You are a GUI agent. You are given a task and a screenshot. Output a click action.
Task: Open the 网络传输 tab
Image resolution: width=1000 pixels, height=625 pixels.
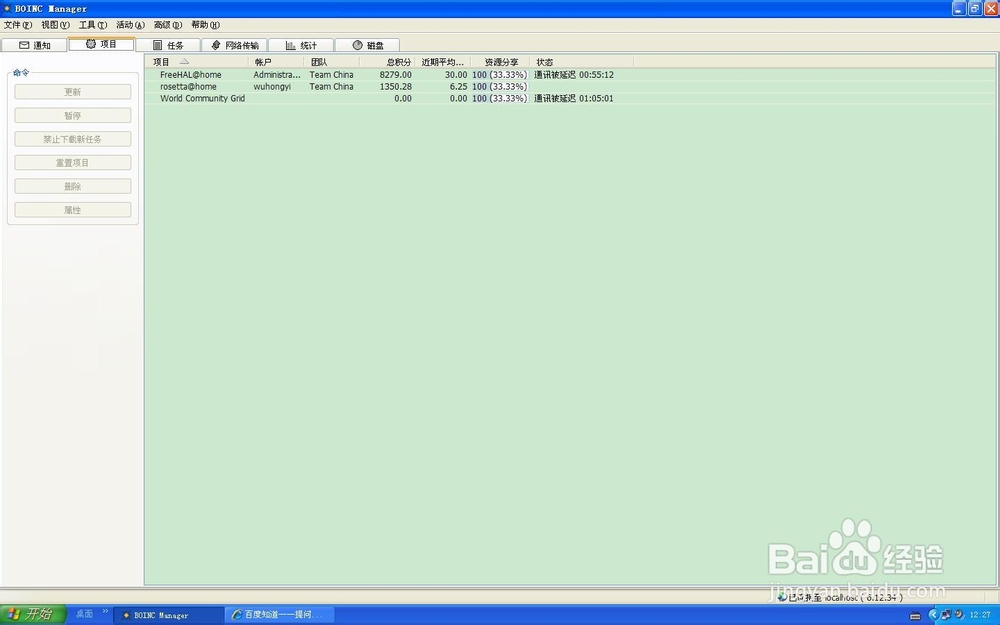click(235, 45)
